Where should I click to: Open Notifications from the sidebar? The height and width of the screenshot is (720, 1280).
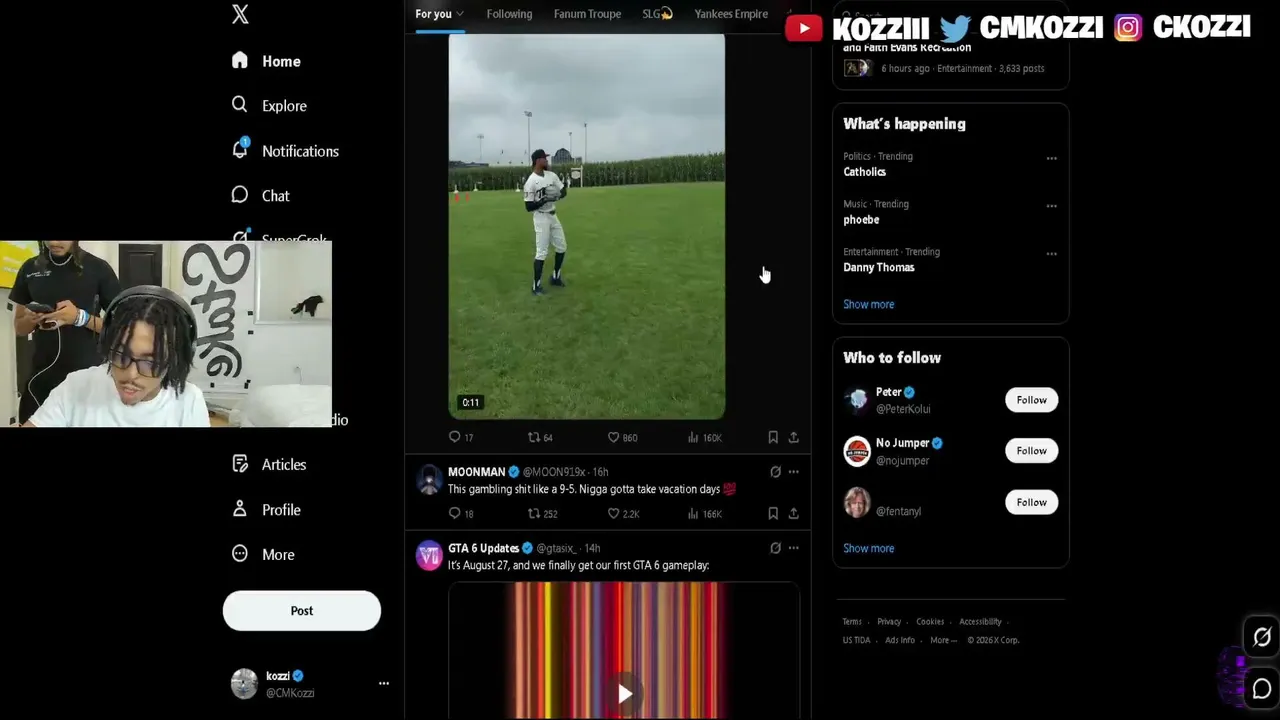tap(285, 151)
